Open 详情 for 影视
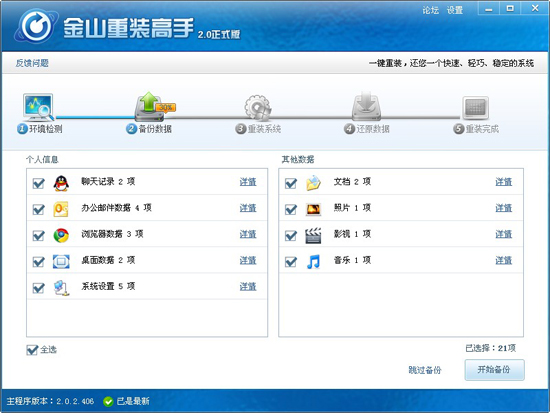The height and width of the screenshot is (413, 550). [504, 234]
